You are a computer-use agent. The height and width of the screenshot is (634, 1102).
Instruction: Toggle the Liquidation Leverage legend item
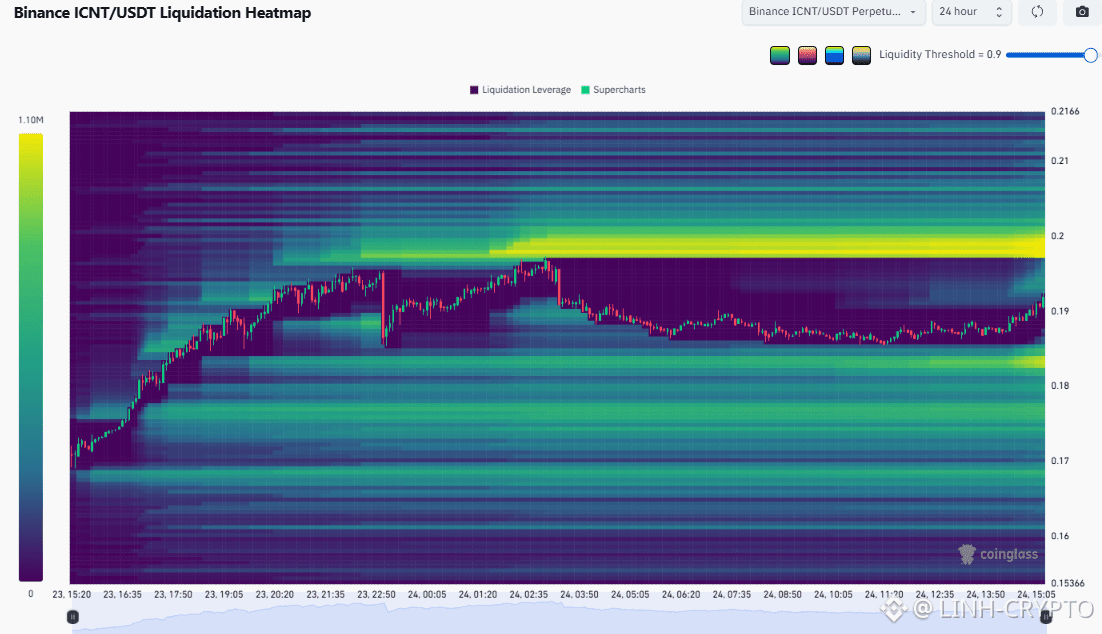coord(520,90)
